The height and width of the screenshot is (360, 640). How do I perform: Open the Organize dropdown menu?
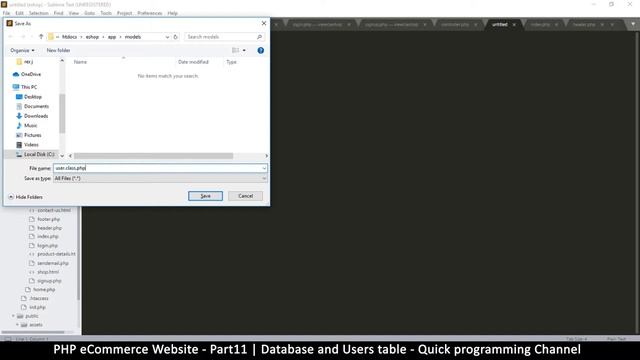coord(22,50)
